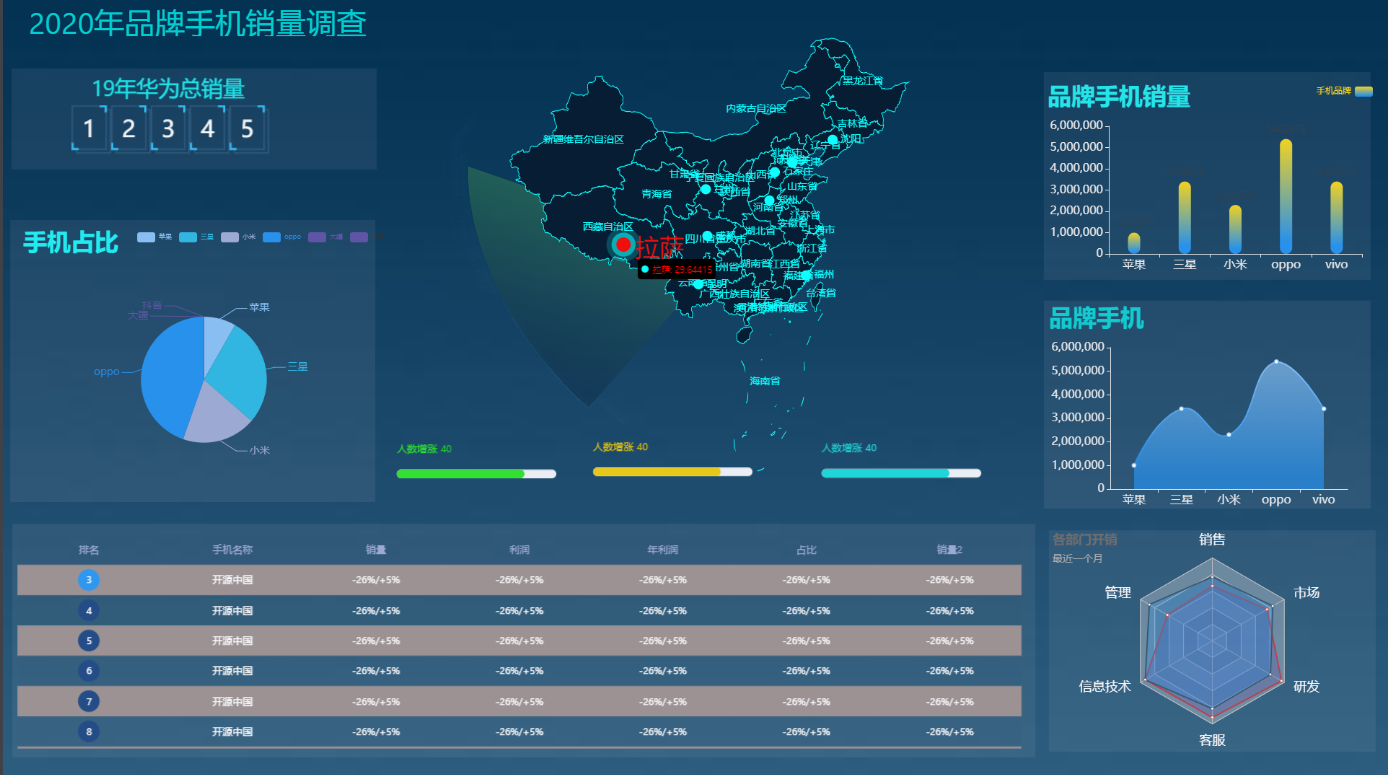This screenshot has width=1388, height=775.
Task: Click the vivo data point on line chart
Action: (x=1324, y=408)
